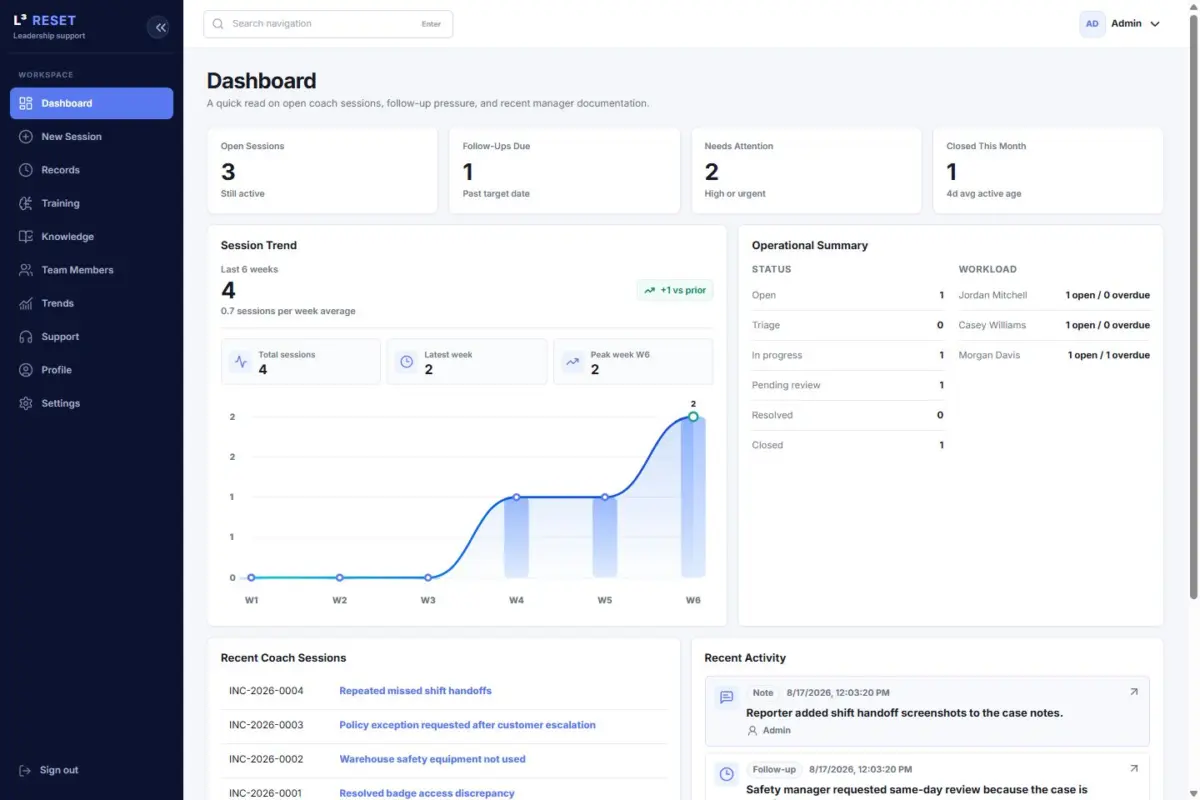
Task: Click the search magnifier icon
Action: point(218,24)
